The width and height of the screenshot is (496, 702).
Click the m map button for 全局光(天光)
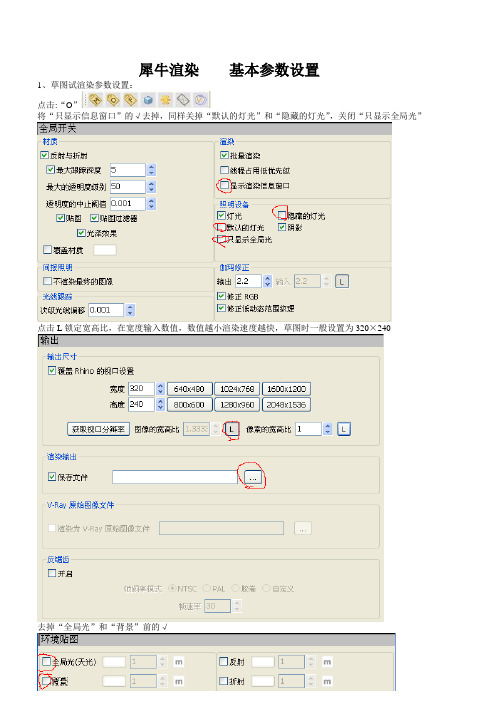[x=179, y=662]
